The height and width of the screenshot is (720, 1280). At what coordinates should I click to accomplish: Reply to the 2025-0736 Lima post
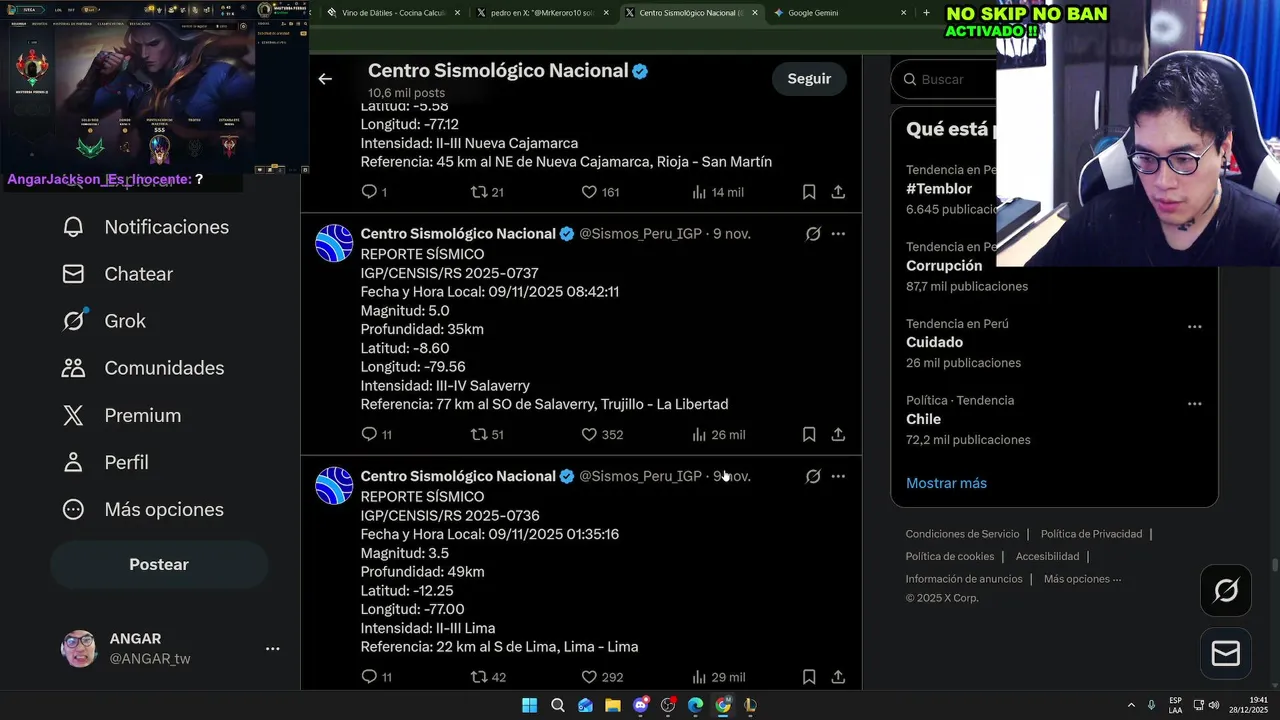[x=376, y=677]
